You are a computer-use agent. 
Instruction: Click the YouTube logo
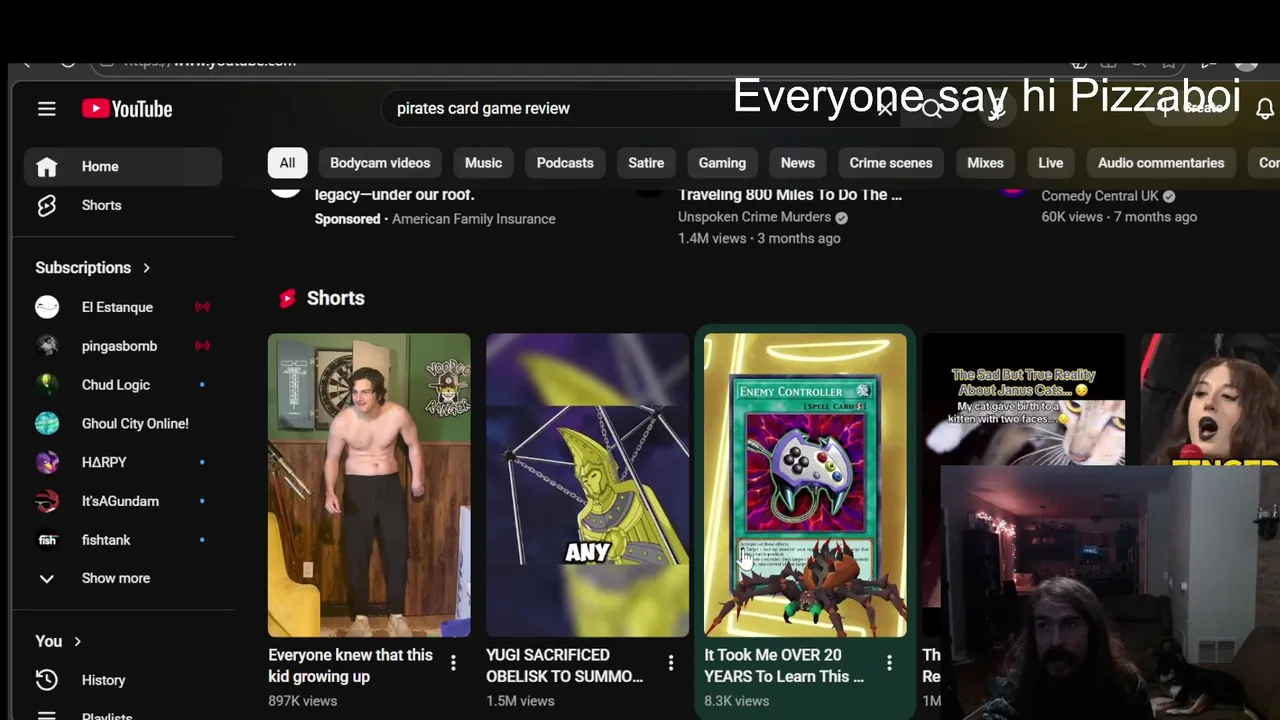pyautogui.click(x=127, y=109)
